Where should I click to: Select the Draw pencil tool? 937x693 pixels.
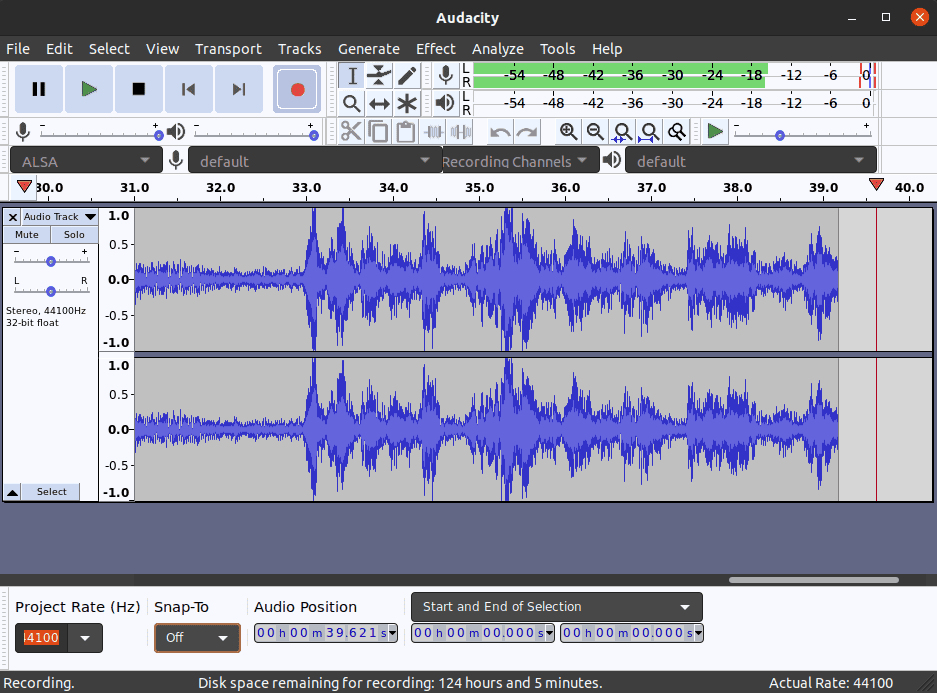(x=407, y=76)
